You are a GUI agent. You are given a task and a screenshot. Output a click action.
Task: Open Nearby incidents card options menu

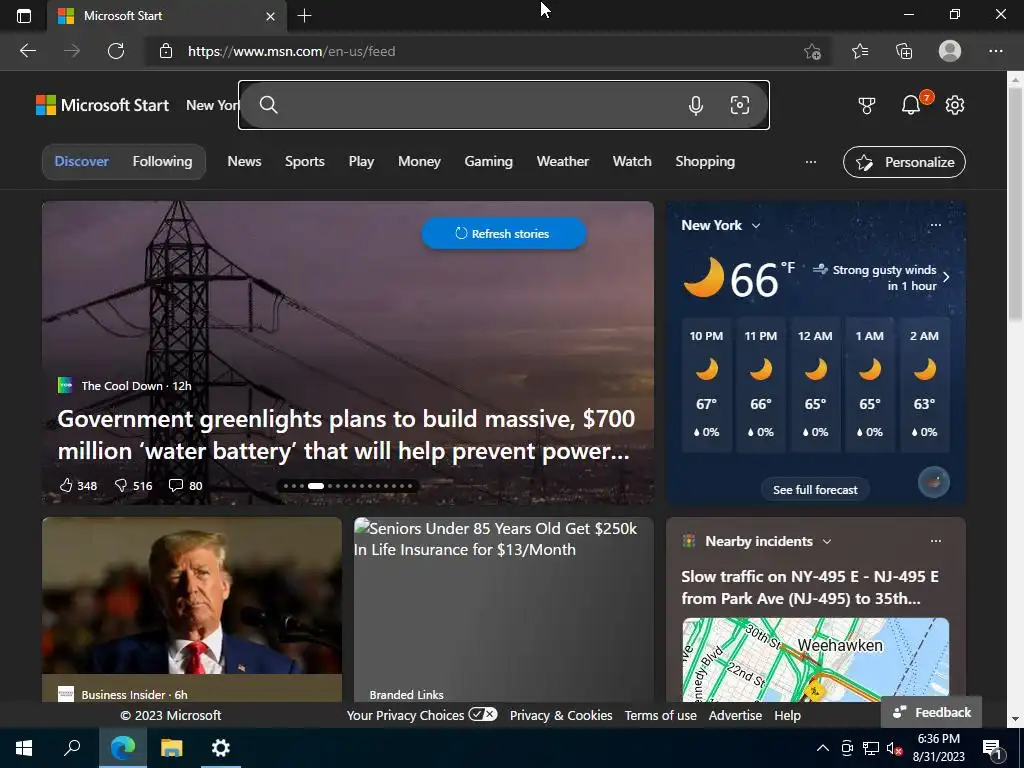click(935, 541)
